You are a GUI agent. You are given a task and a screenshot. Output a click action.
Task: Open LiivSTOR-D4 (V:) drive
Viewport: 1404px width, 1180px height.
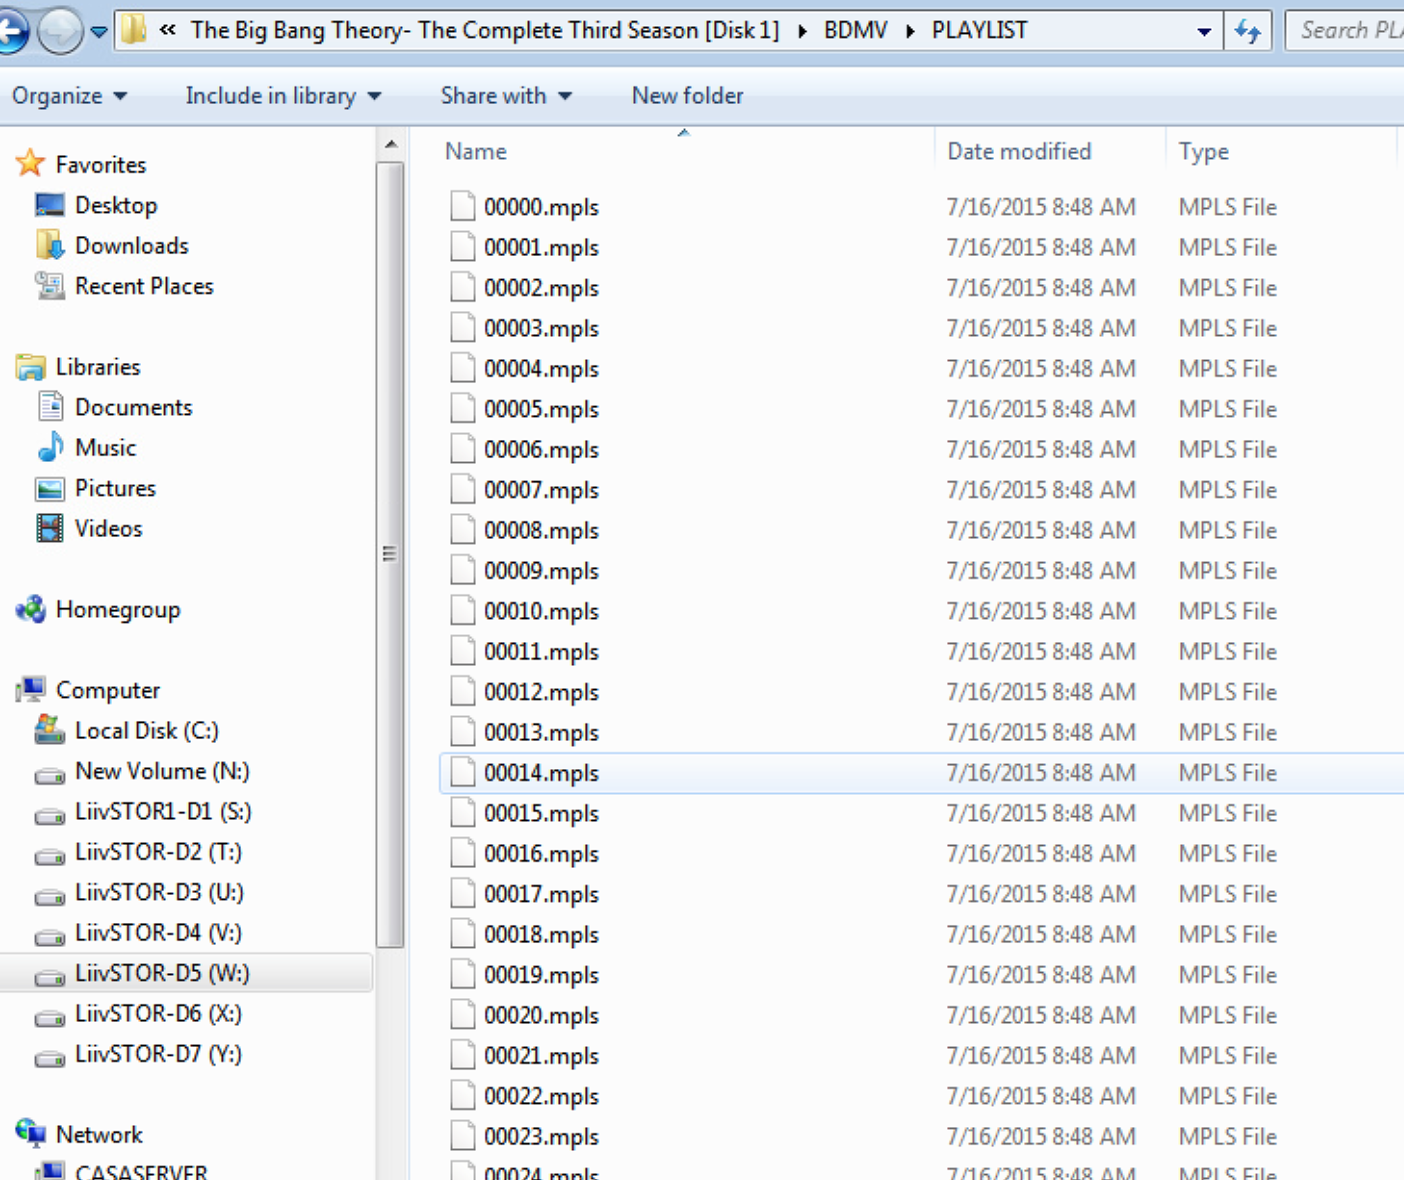pos(158,932)
